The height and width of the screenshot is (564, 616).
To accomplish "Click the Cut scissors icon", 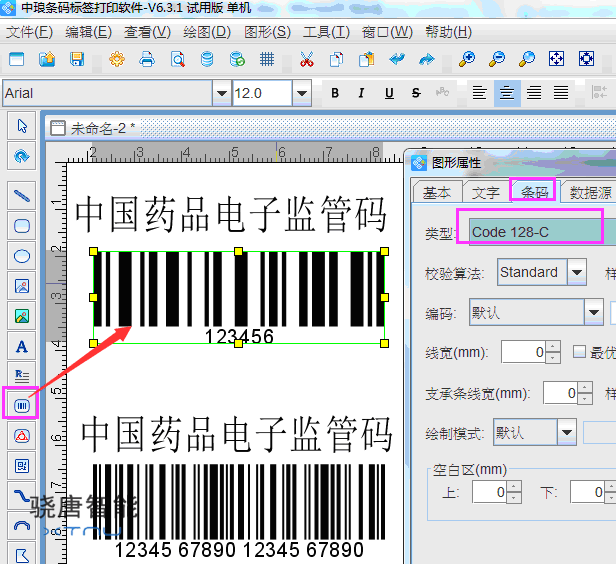I will pyautogui.click(x=307, y=59).
